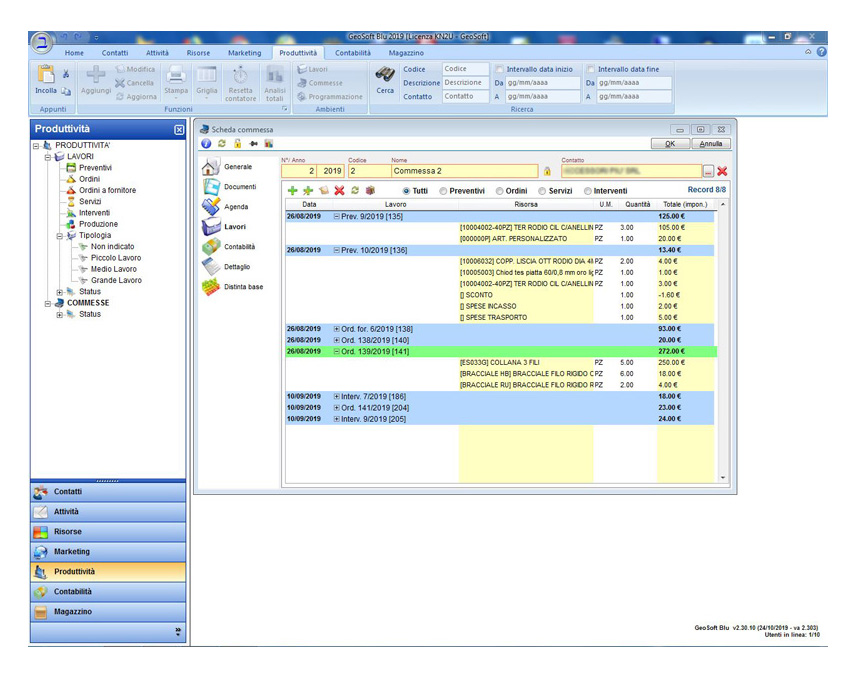The image size is (856, 678).
Task: Click the help icon in the ribbon corner
Action: click(821, 52)
